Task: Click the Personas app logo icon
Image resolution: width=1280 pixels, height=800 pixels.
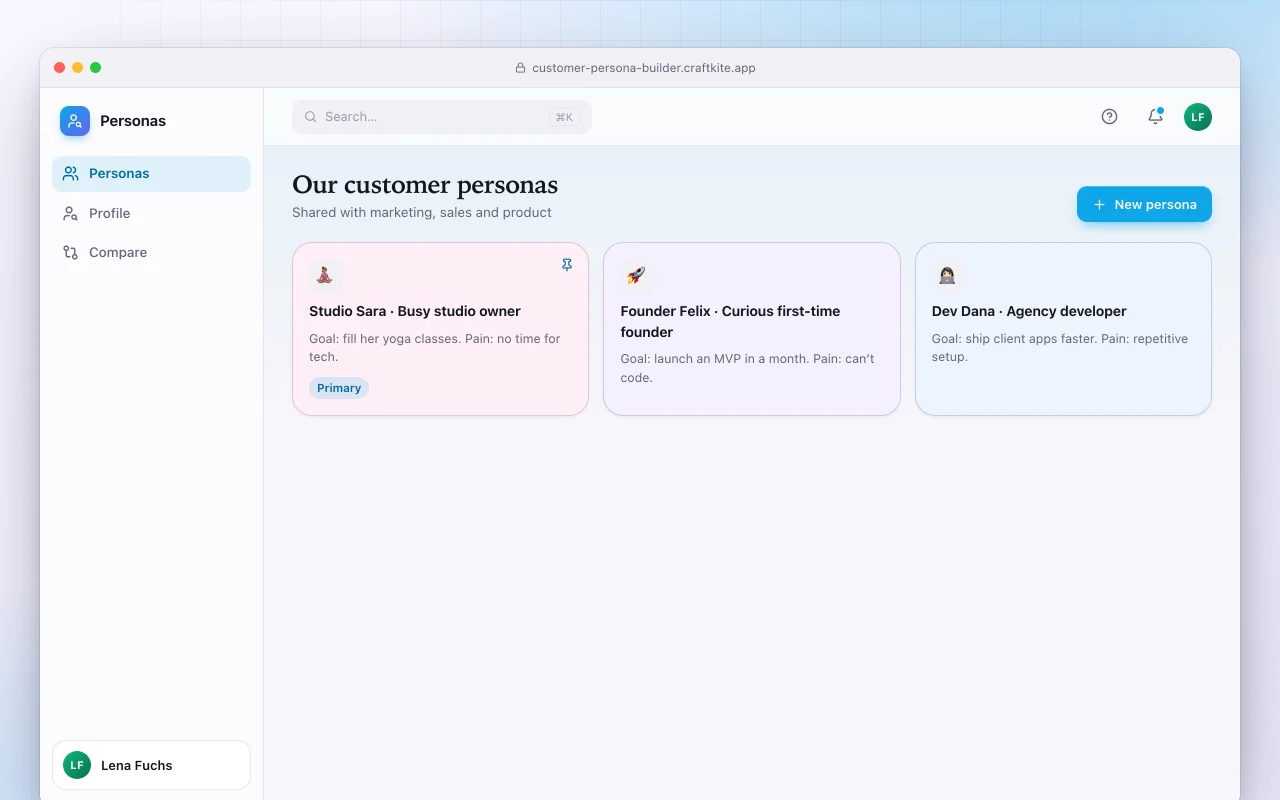Action: point(75,121)
